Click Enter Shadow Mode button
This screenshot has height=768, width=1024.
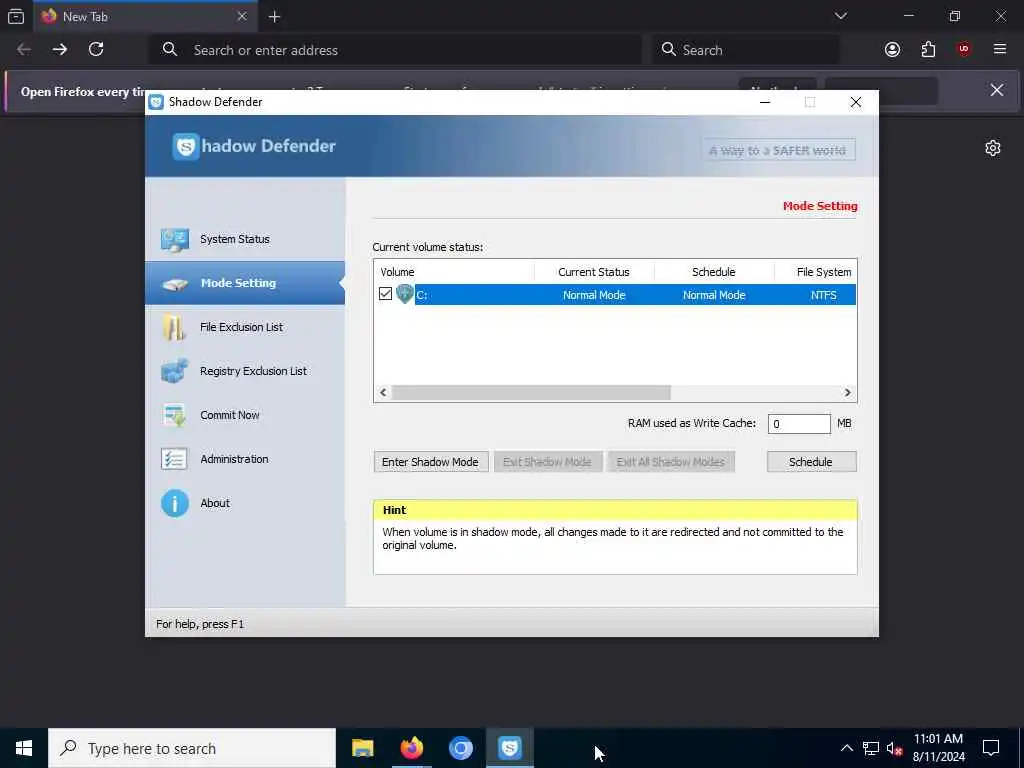coord(430,462)
